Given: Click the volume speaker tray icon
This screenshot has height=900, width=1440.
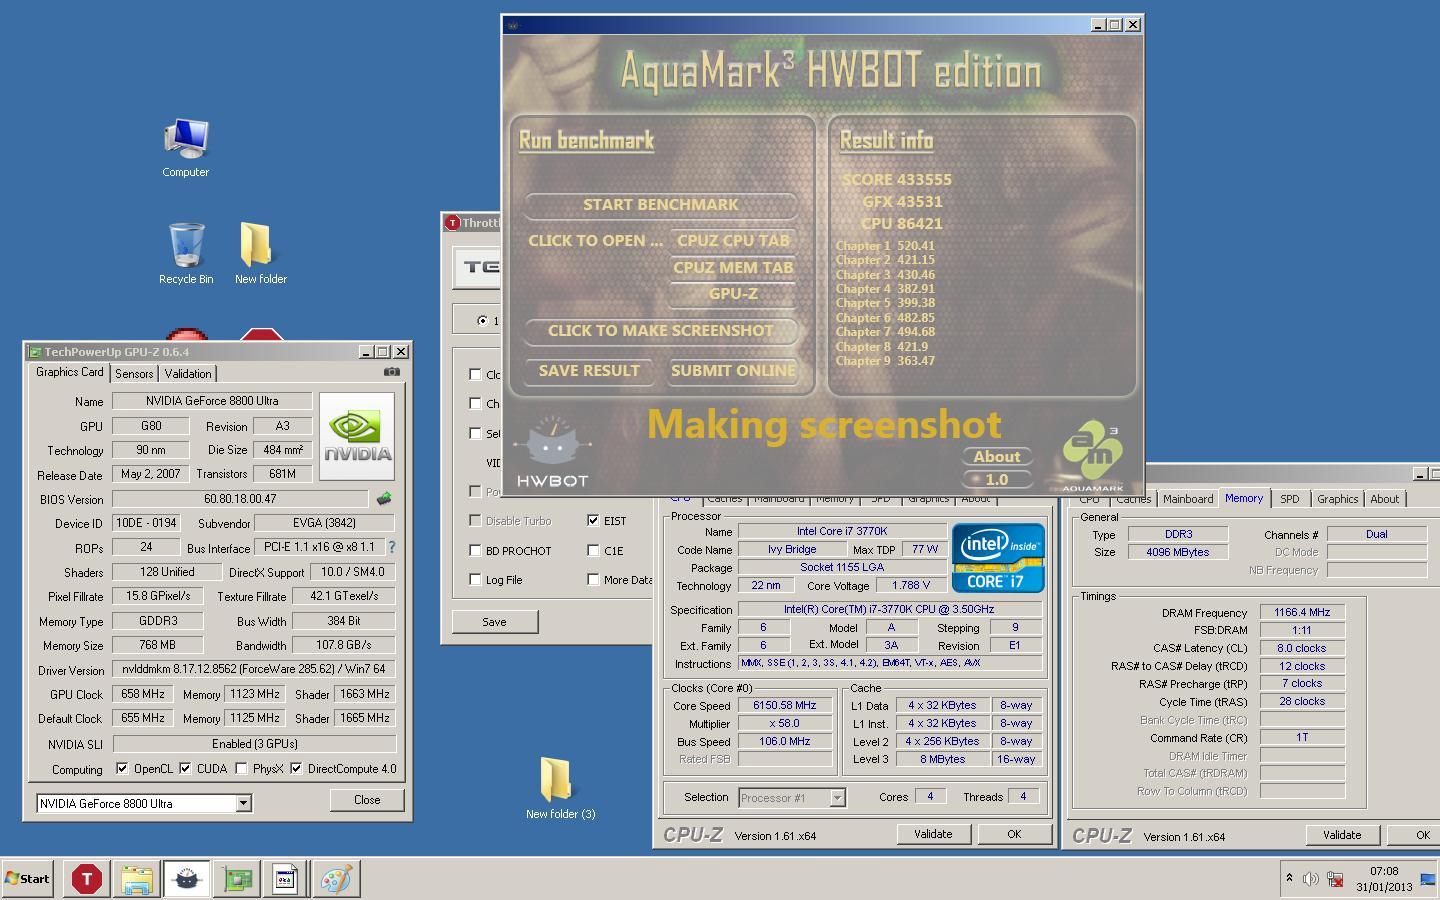Looking at the screenshot, I should click(1311, 879).
